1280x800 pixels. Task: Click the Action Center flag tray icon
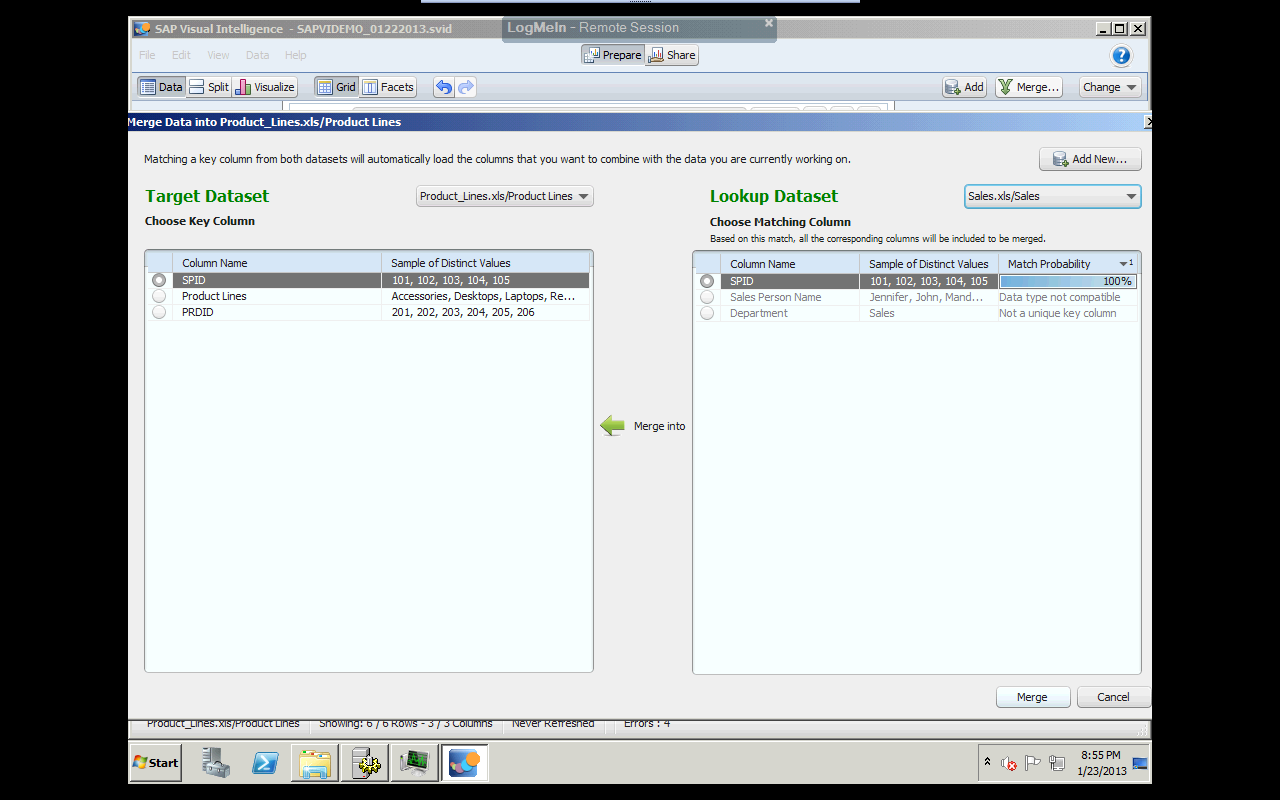coord(1033,763)
